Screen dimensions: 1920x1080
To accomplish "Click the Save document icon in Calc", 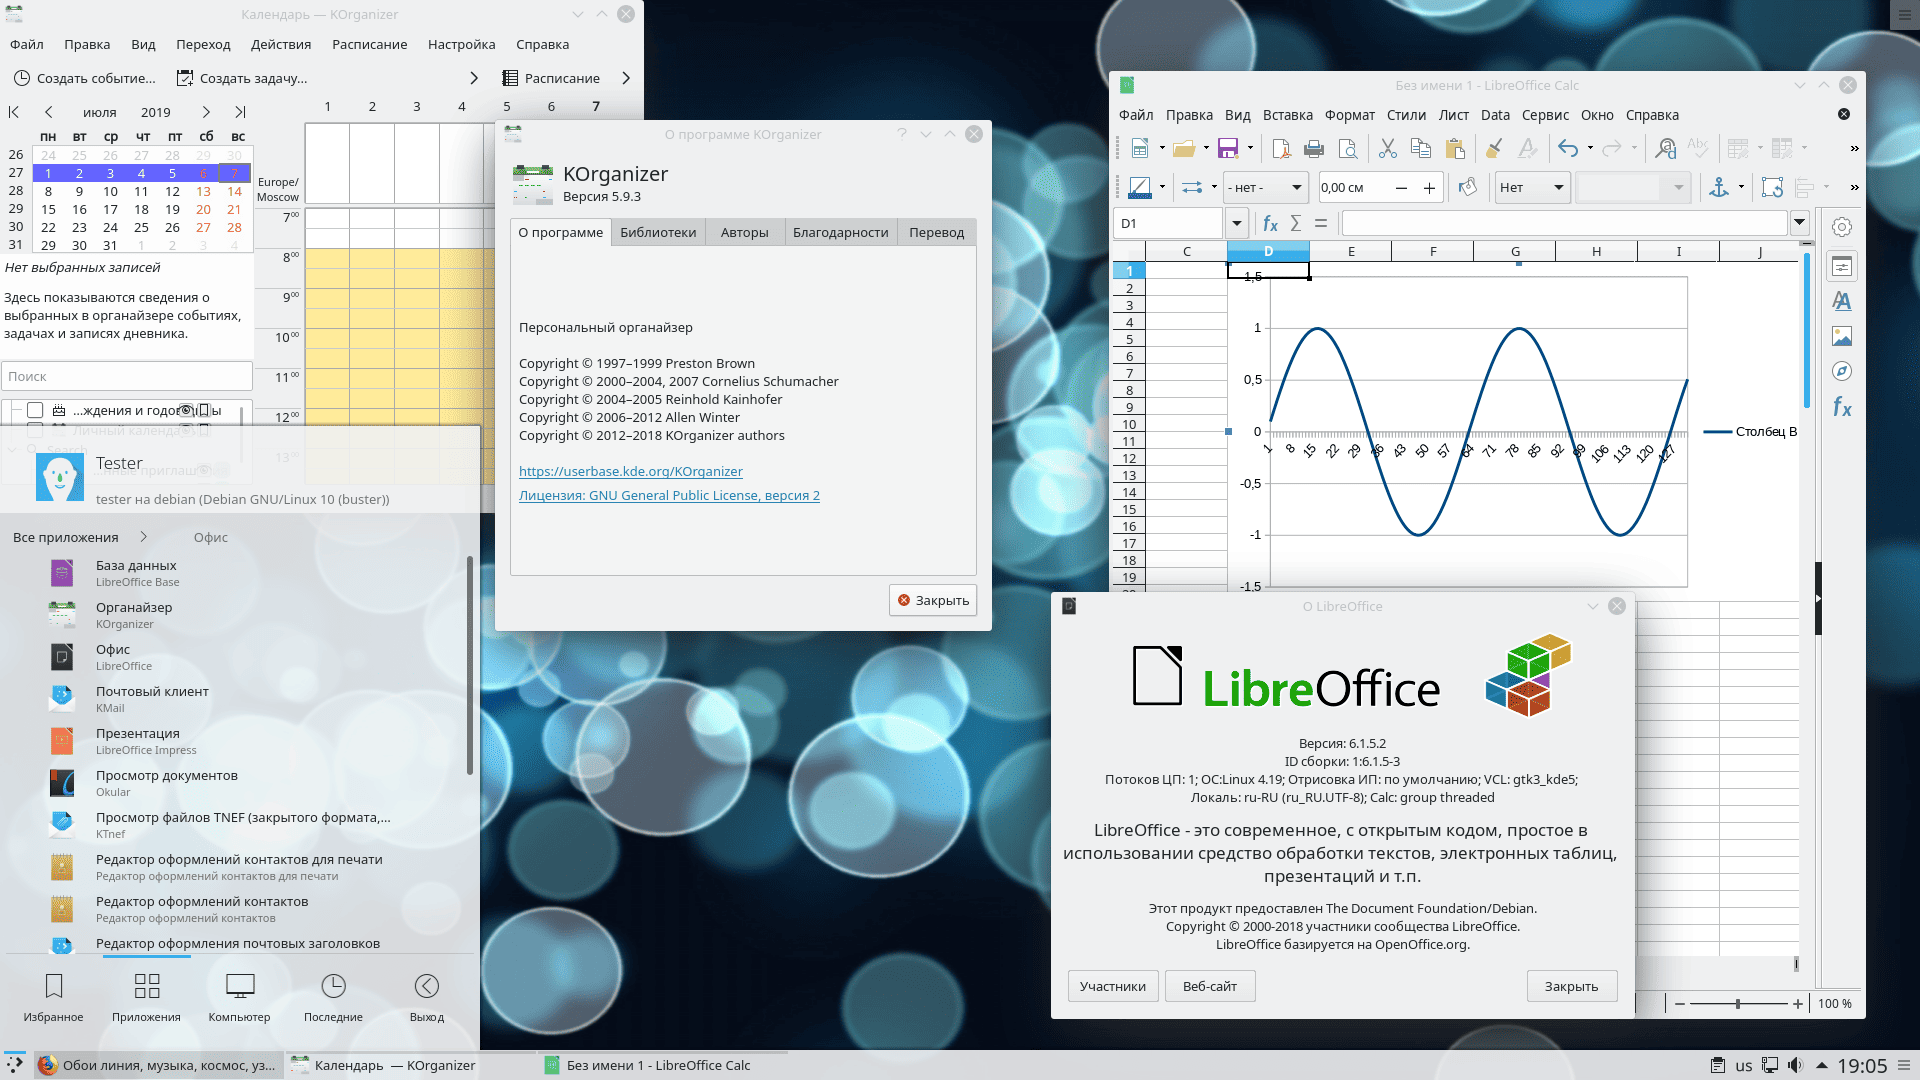I will (x=1228, y=148).
